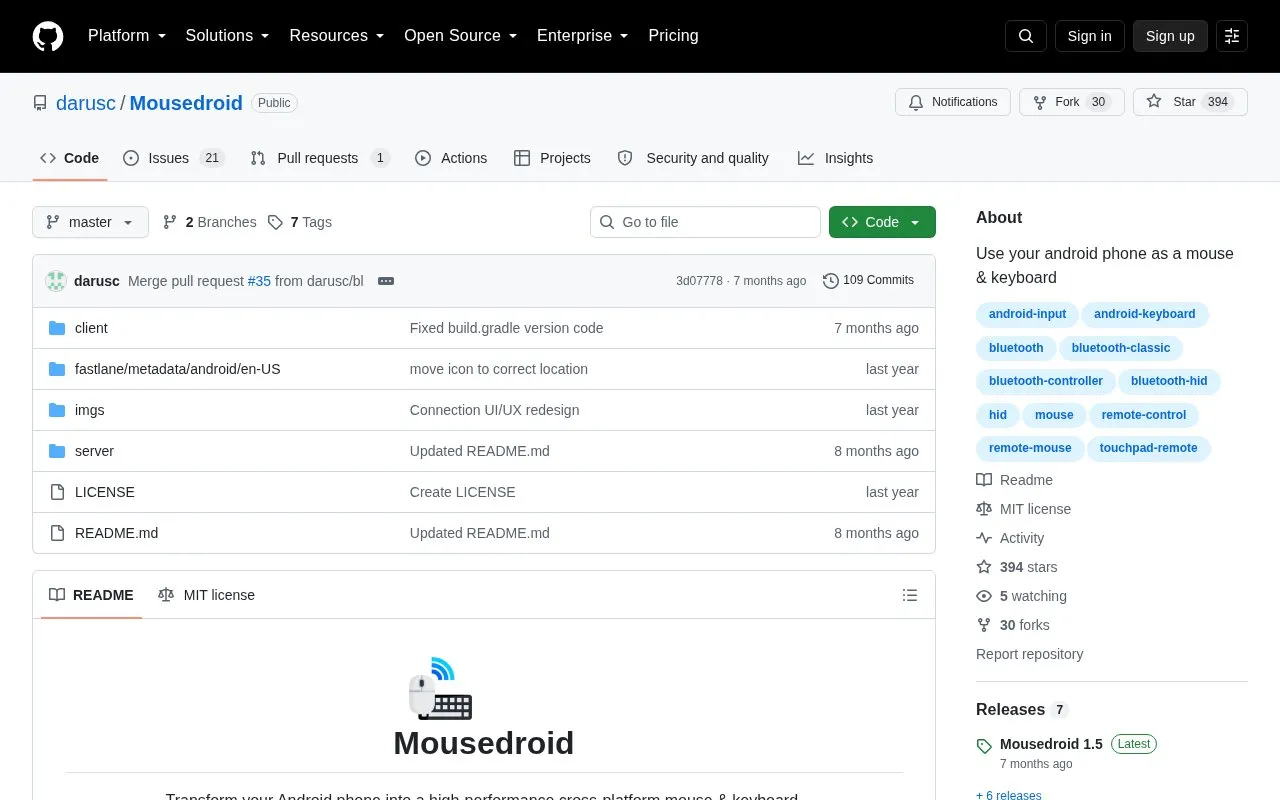Open the Pricing page
Viewport: 1280px width, 800px height.
tap(673, 36)
